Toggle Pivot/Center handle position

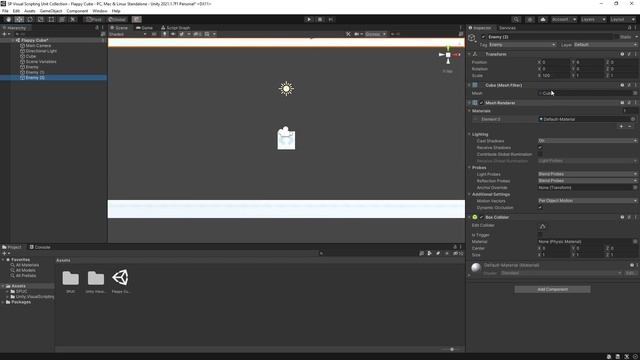(x=94, y=19)
